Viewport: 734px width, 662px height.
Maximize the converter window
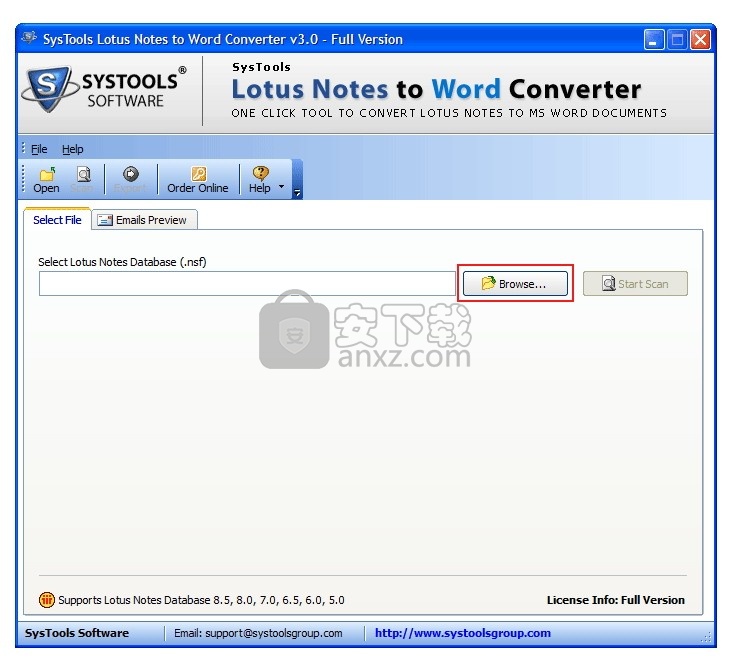tap(677, 40)
